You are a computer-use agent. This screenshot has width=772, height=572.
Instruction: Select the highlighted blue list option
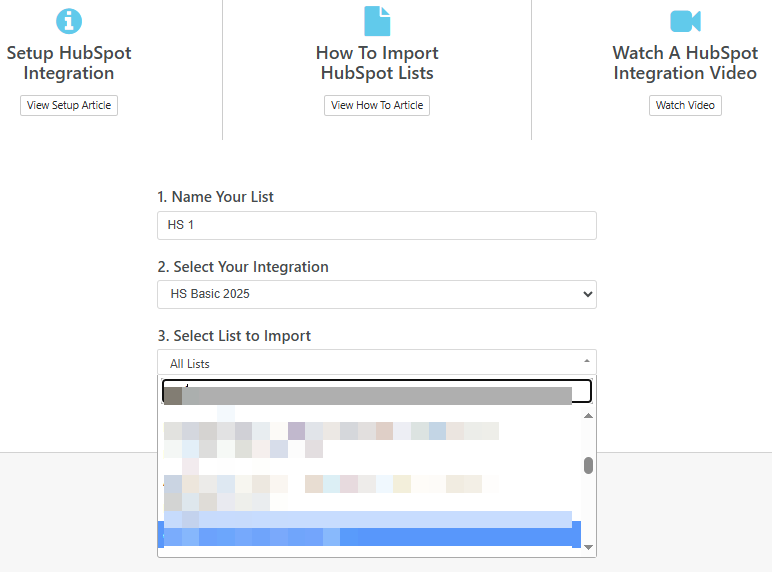point(369,534)
